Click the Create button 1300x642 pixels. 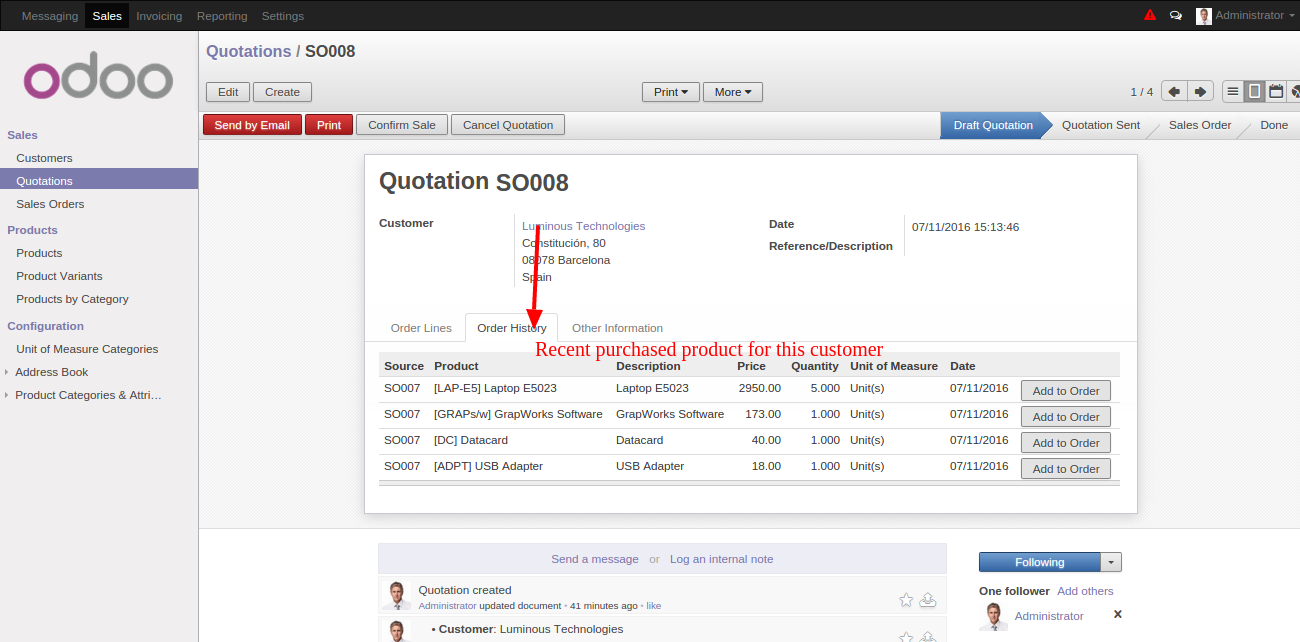pyautogui.click(x=282, y=92)
